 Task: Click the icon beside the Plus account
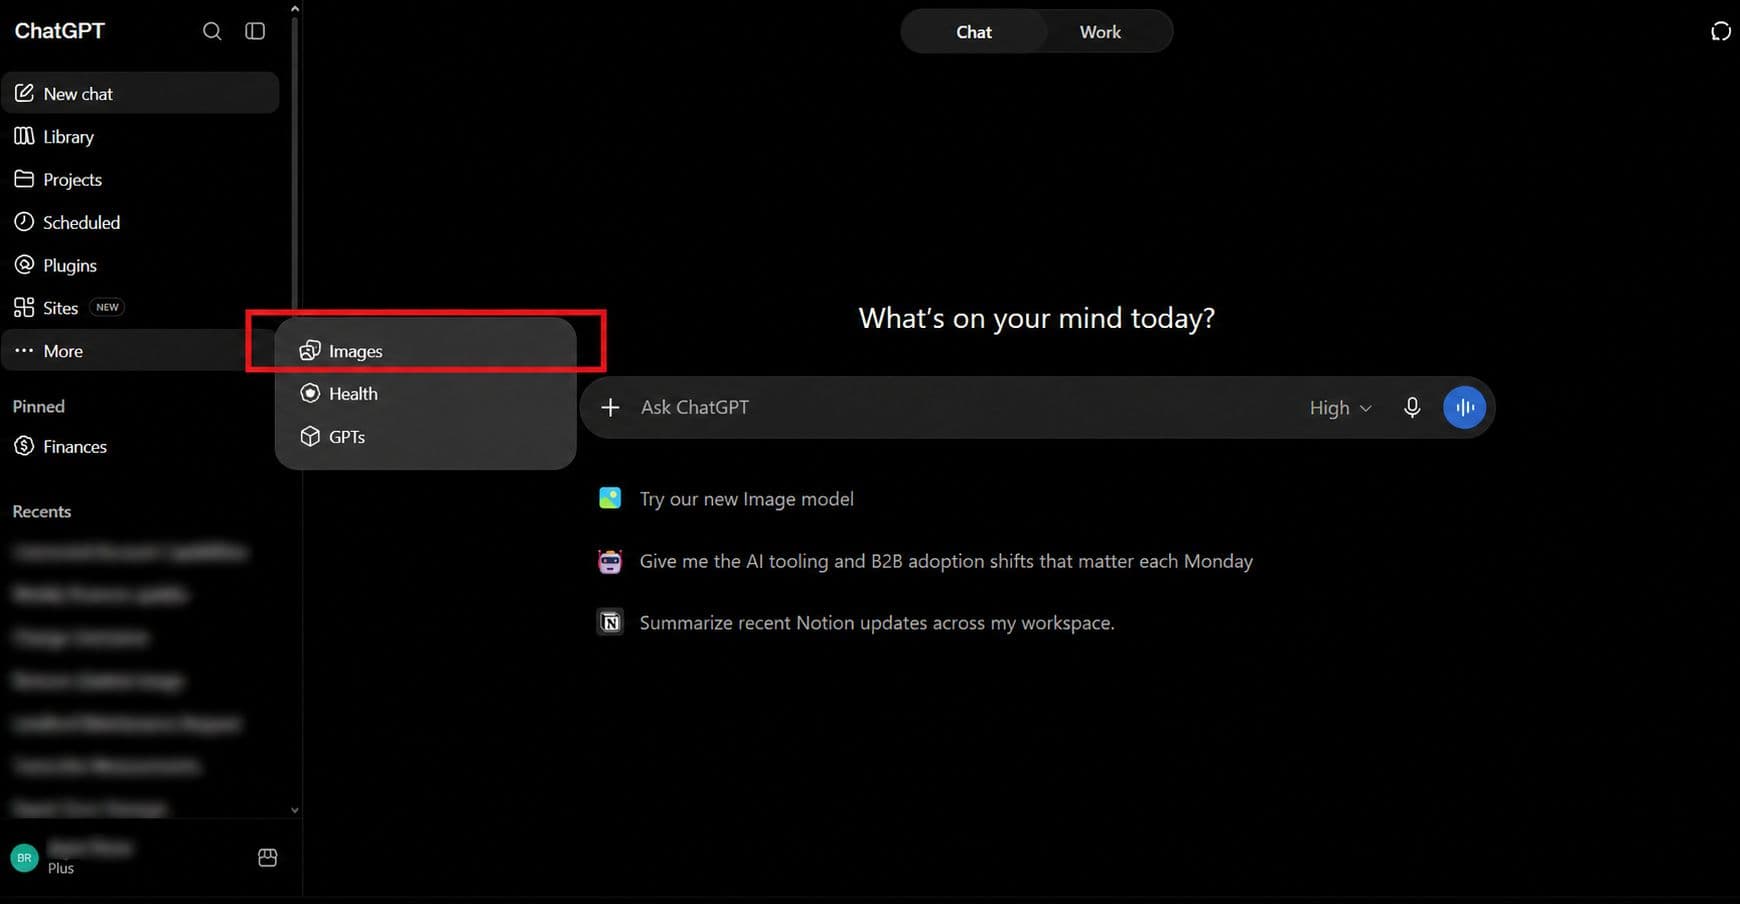(267, 858)
